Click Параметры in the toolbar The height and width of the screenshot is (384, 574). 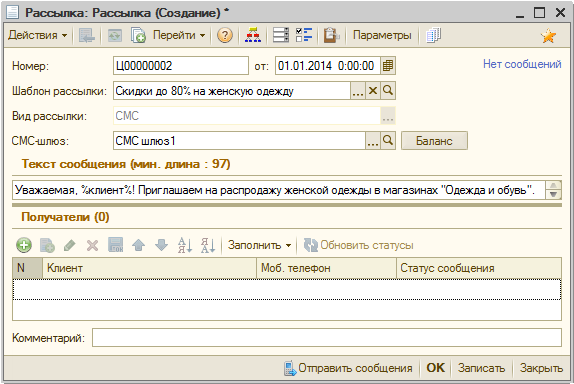382,36
